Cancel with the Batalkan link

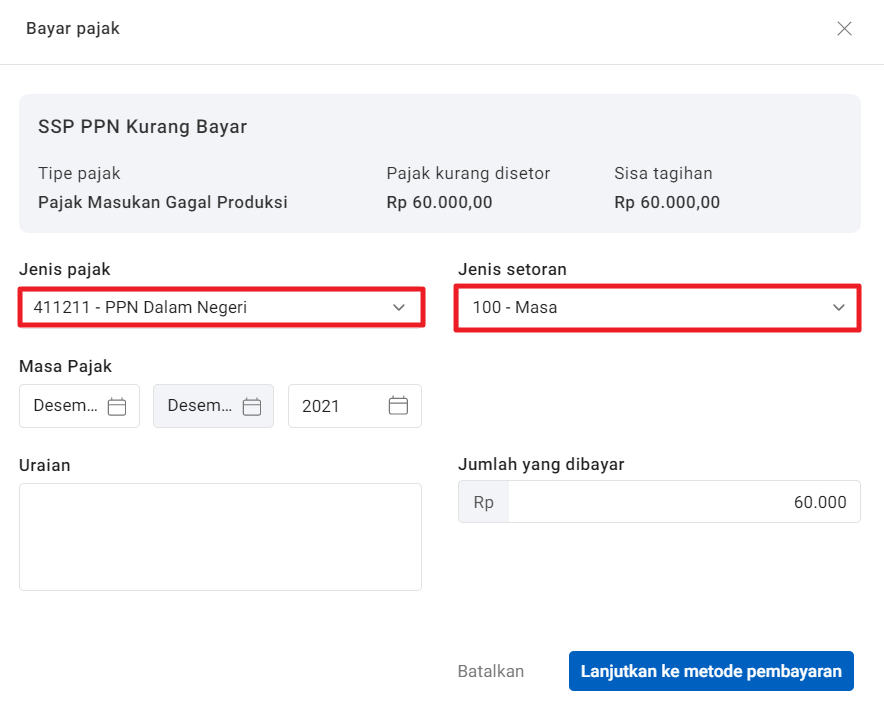[491, 671]
